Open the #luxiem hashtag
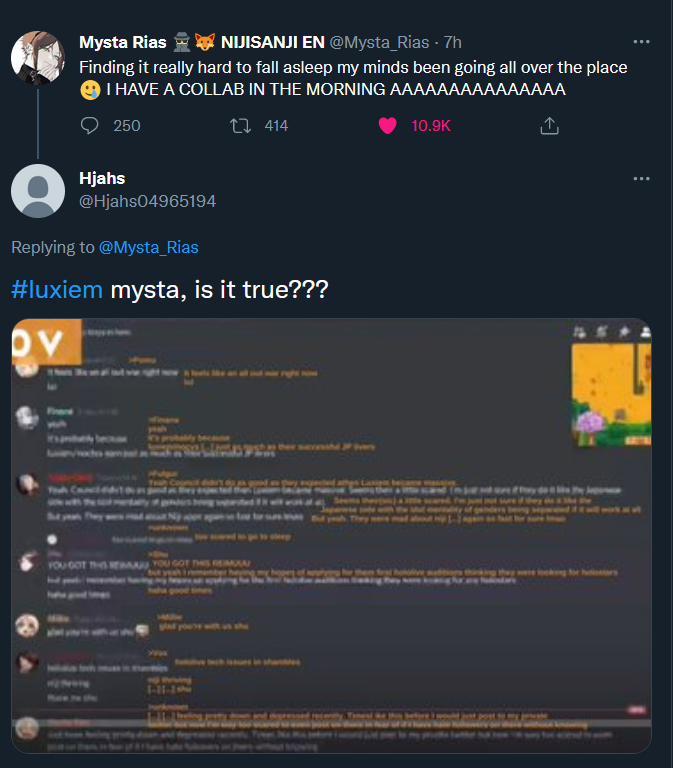The height and width of the screenshot is (768, 673). point(57,289)
